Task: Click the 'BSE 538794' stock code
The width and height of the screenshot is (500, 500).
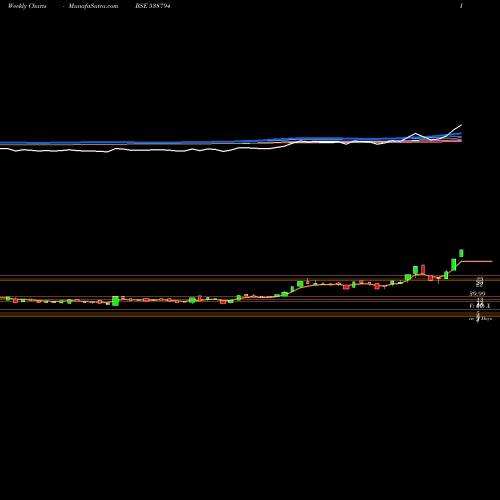Action: pyautogui.click(x=153, y=6)
